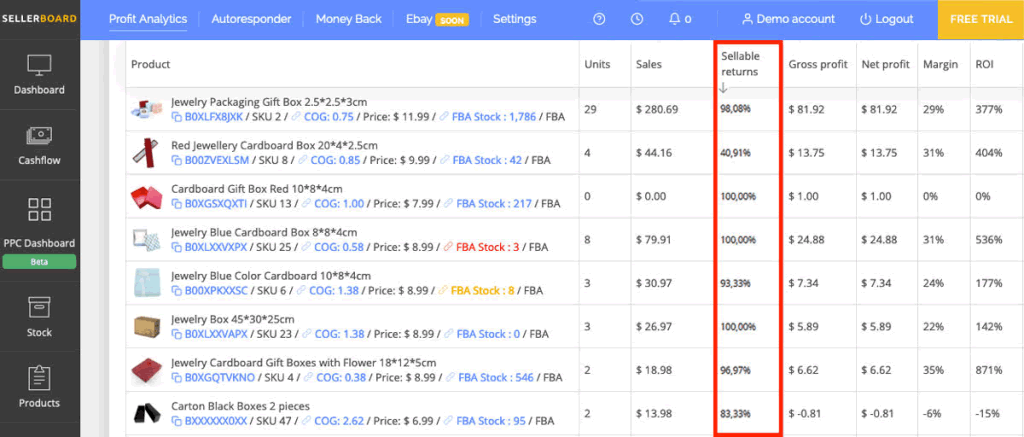
Task: Click thumbnail of Jewelry Packaging Gift Box
Action: [145, 110]
